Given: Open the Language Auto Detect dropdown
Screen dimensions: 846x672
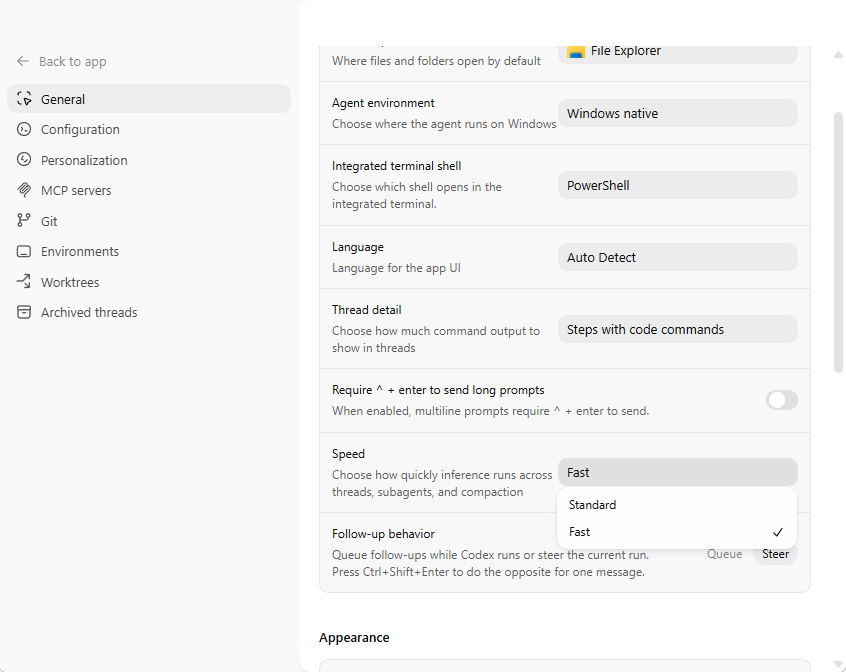Looking at the screenshot, I should click(x=677, y=257).
